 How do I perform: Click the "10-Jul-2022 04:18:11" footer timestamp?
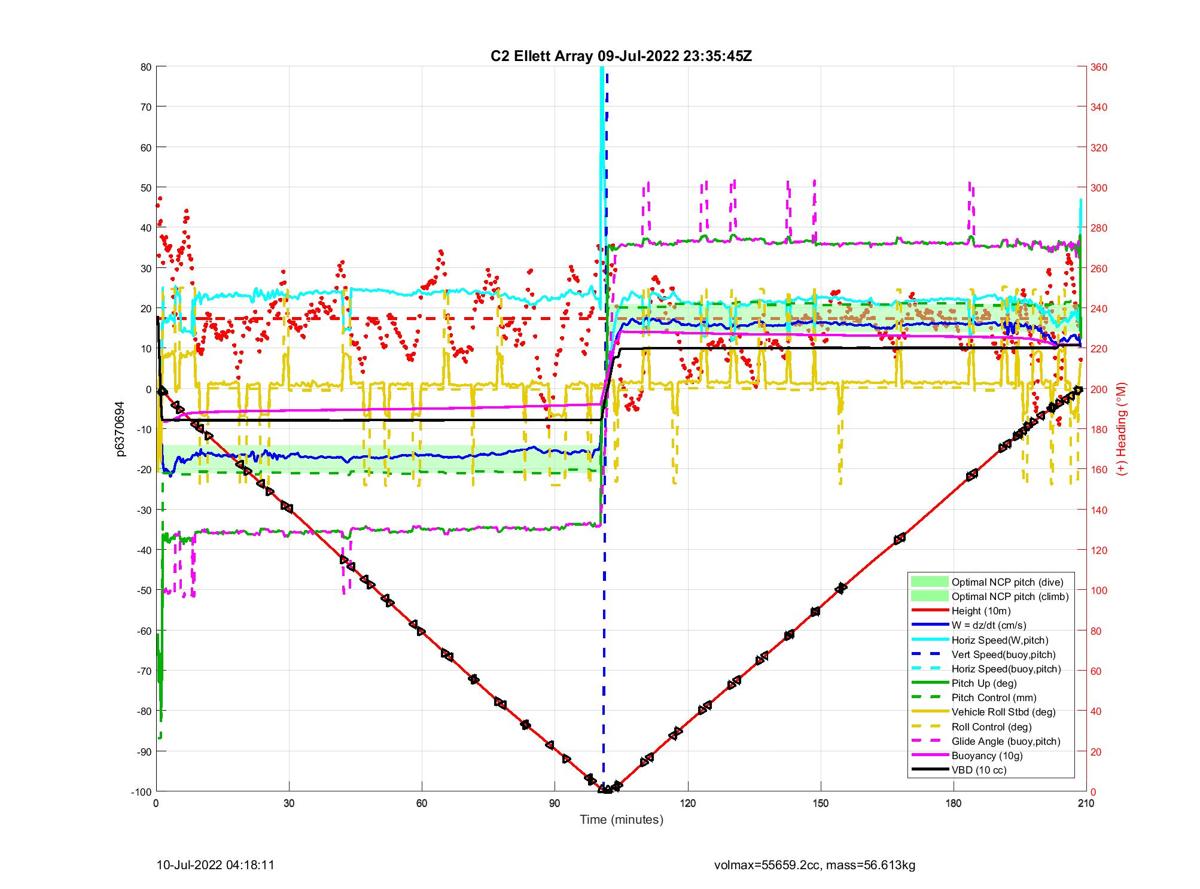click(216, 863)
